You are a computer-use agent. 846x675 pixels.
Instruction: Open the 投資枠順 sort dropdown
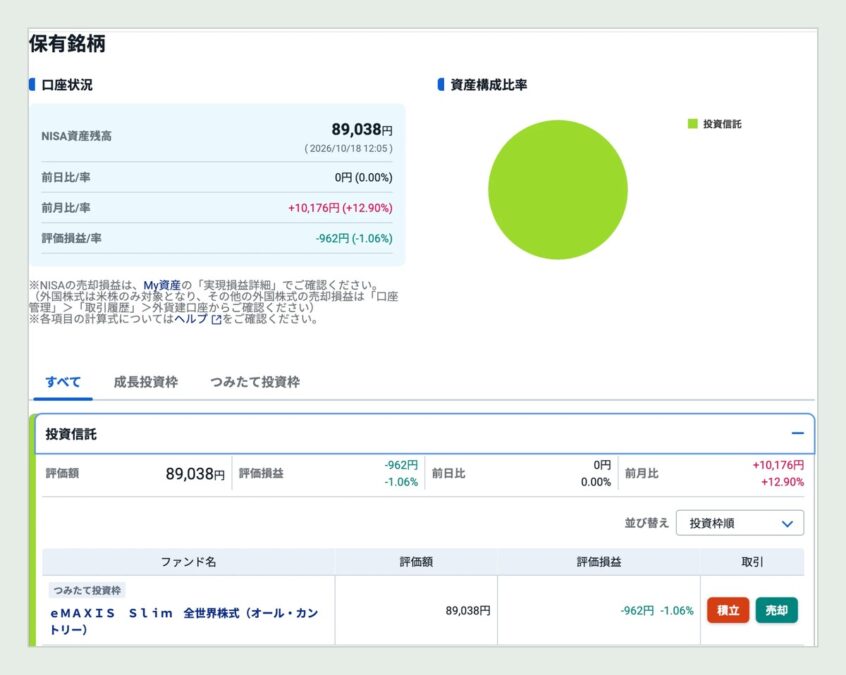740,523
